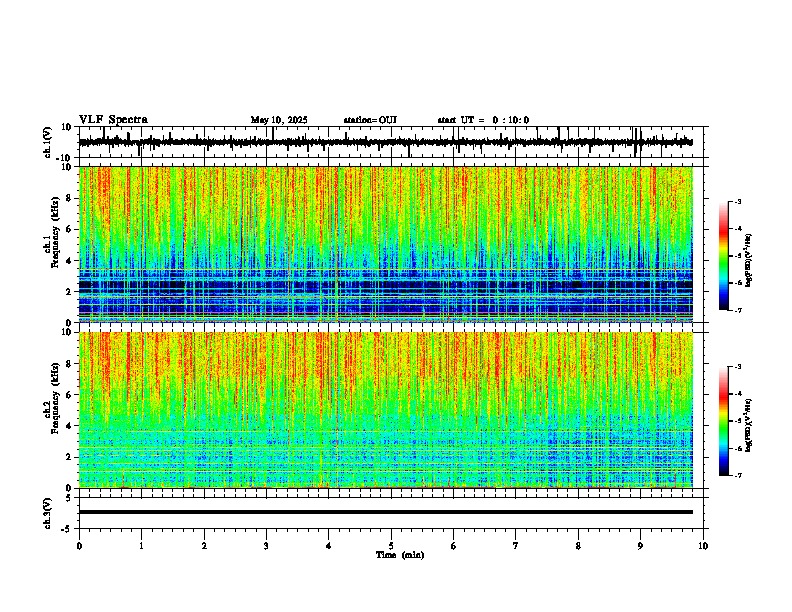The width and height of the screenshot is (792, 612).
Task: Click the "8" tick on ch.1 frequency axis
Action: [x=70, y=198]
